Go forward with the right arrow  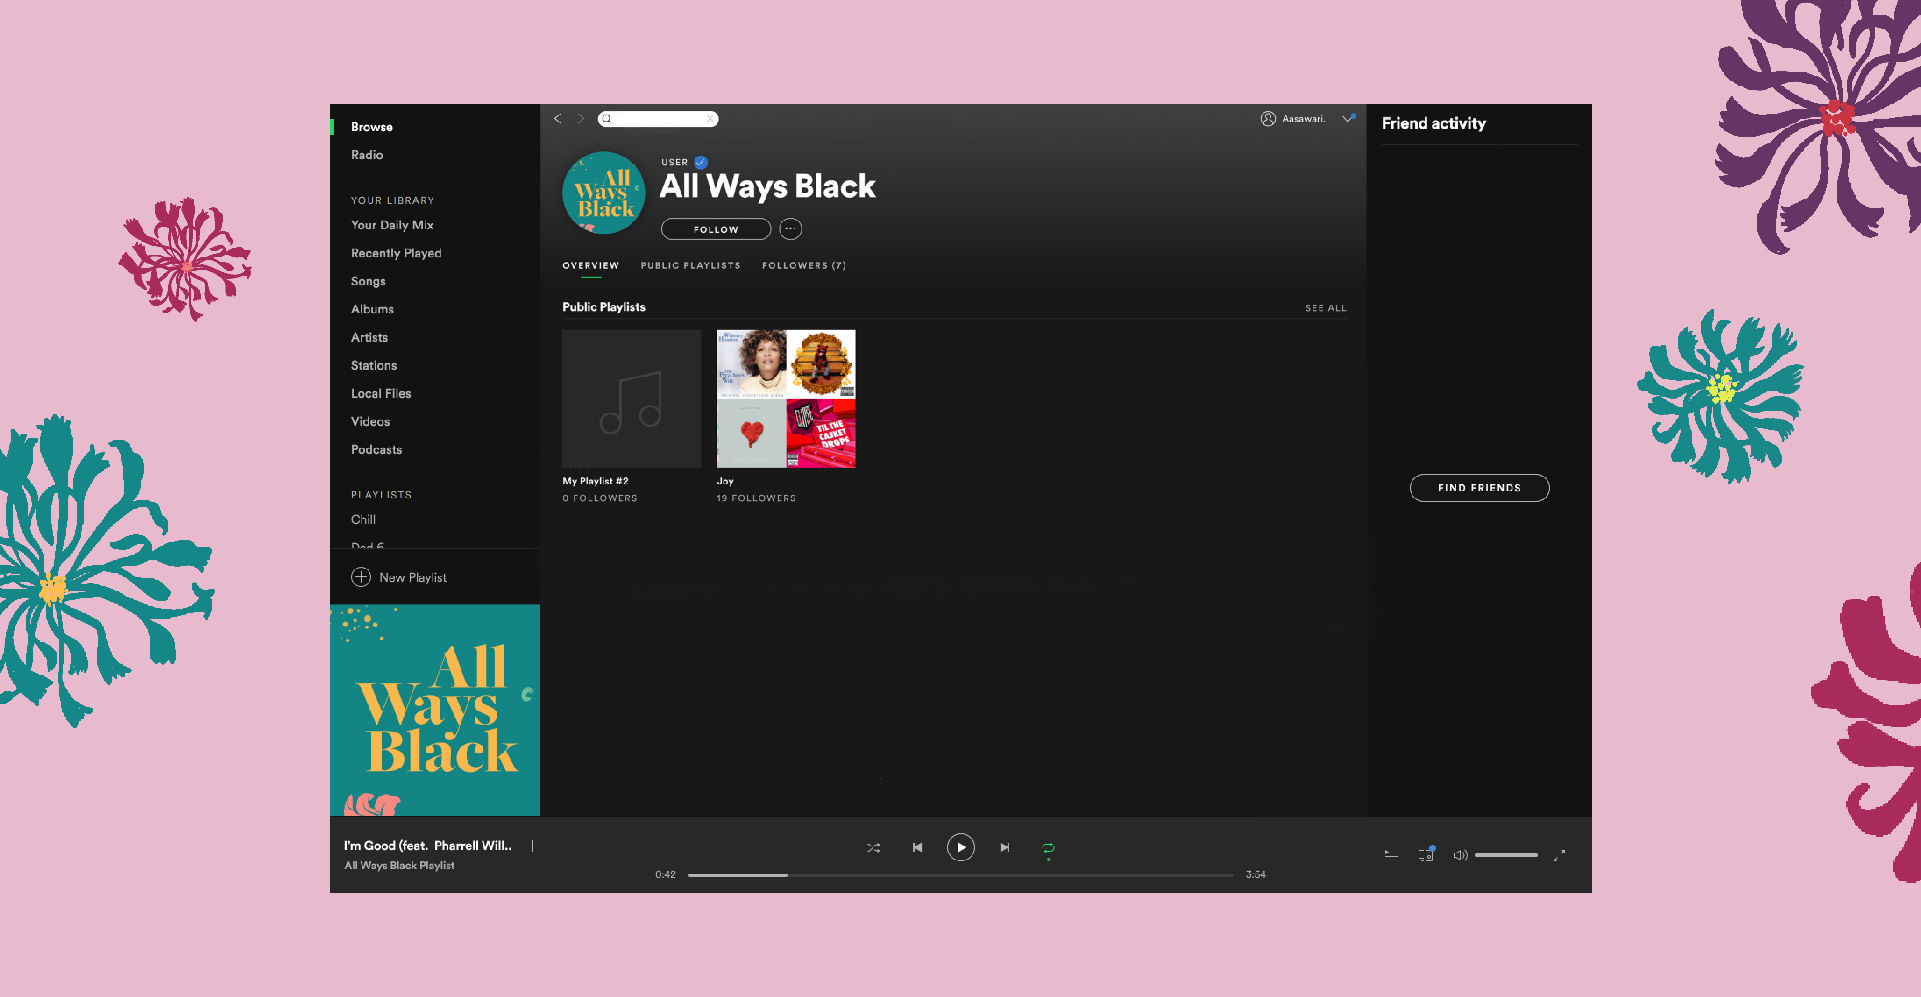click(x=580, y=119)
